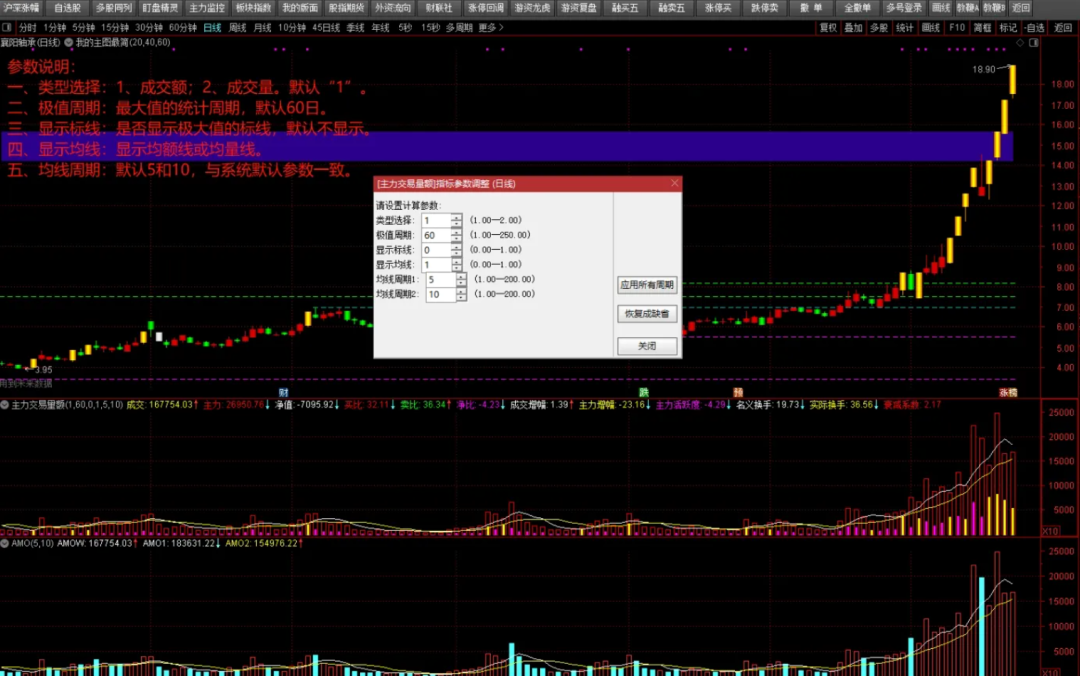Click the 叠加 overlay button
Viewport: 1080px width, 676px height.
pos(853,28)
